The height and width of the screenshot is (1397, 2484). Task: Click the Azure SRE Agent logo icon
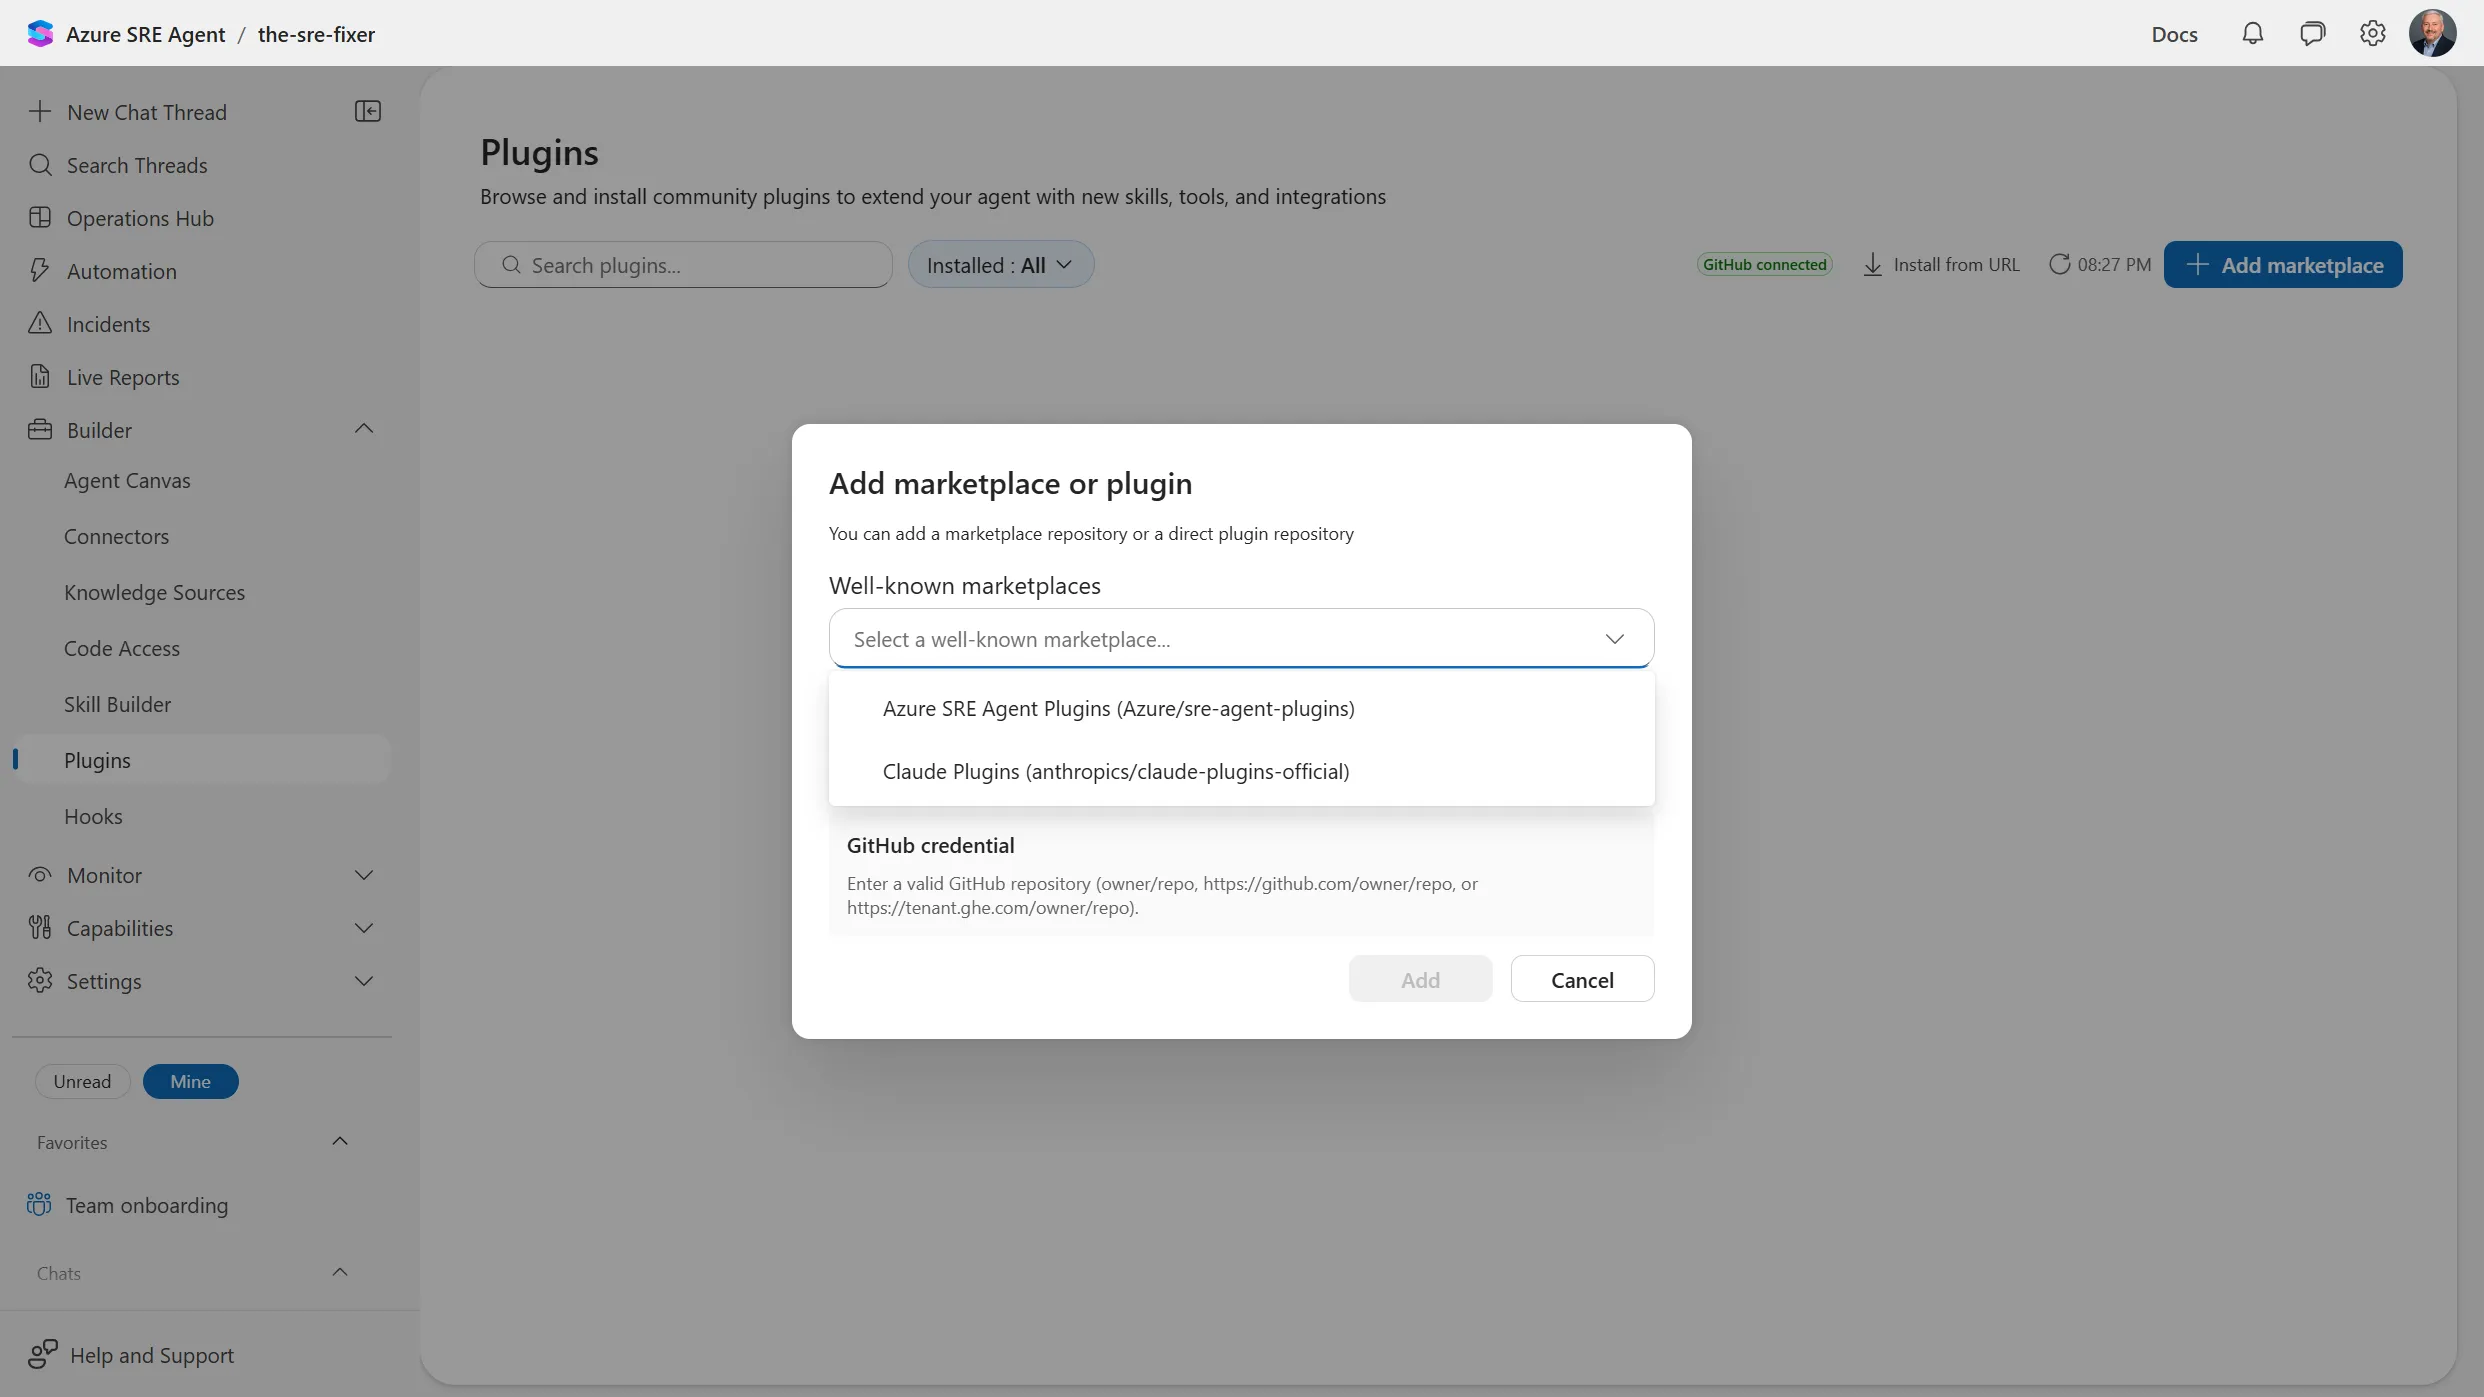pos(40,34)
